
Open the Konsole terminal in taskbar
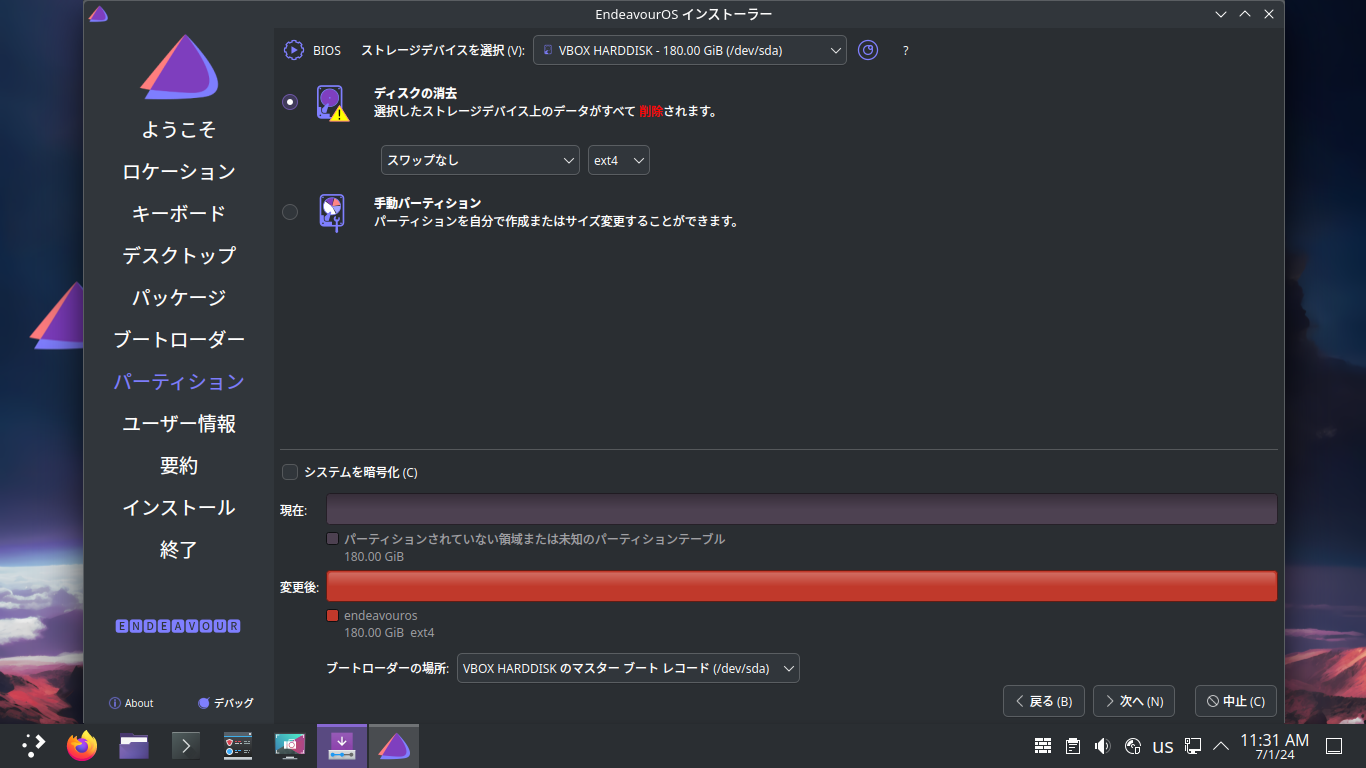point(186,745)
